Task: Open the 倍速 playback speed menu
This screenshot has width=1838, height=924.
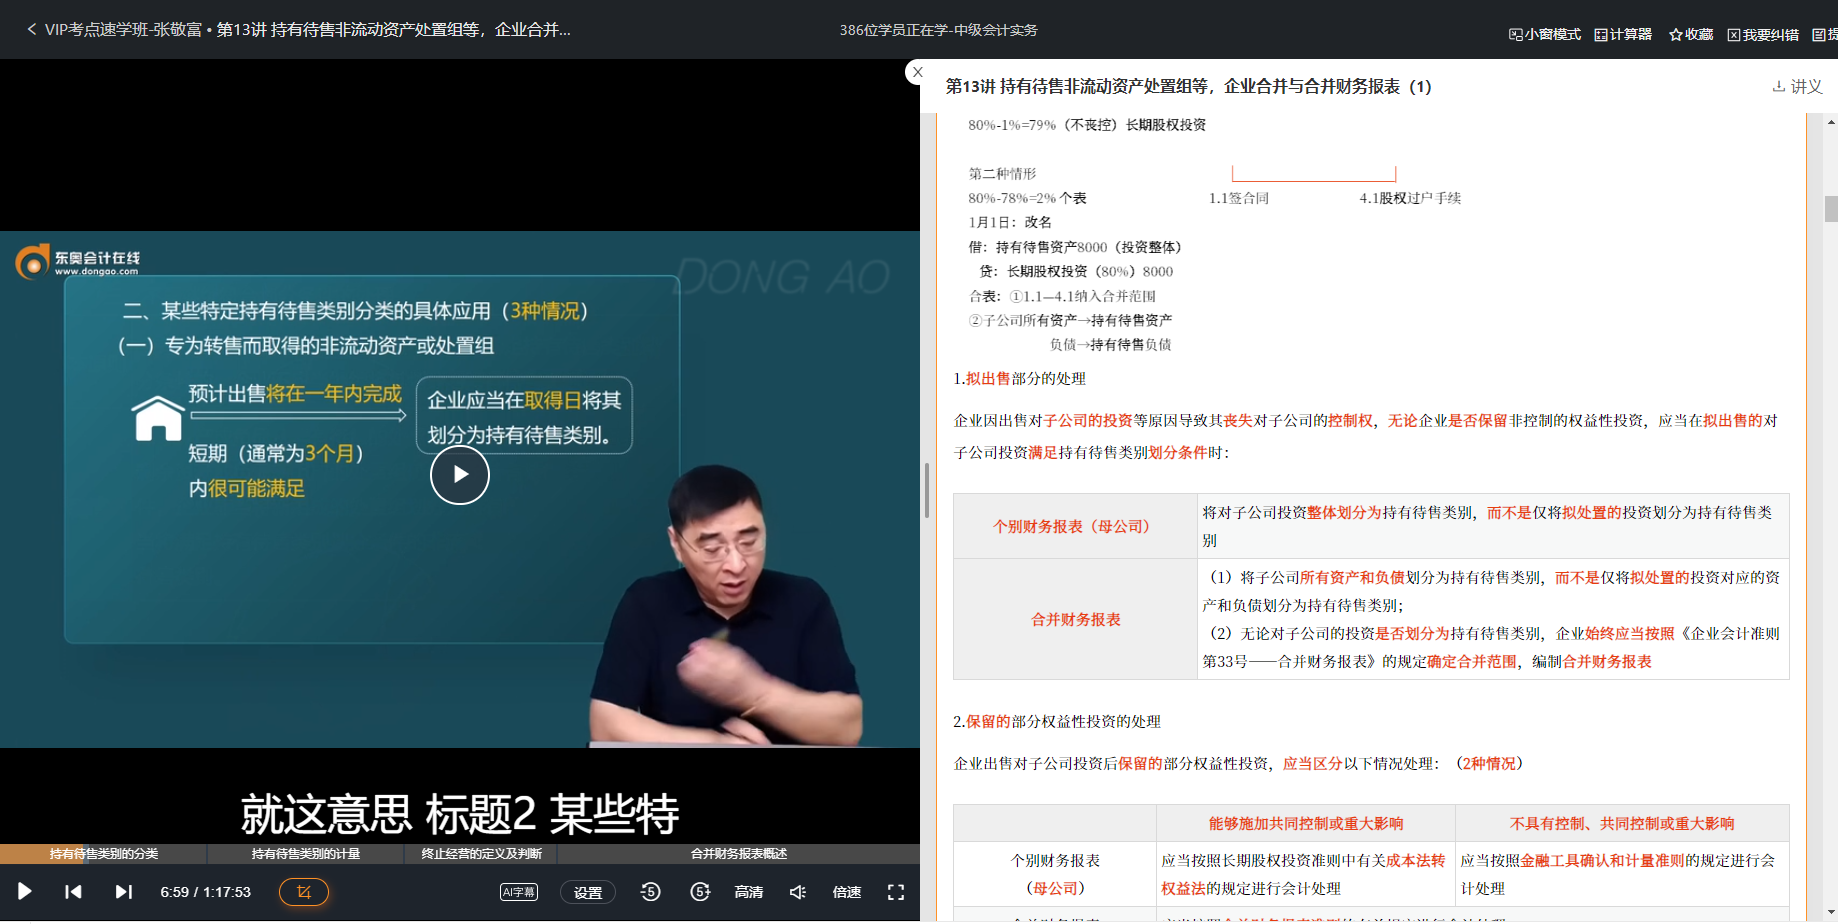Action: pos(847,892)
